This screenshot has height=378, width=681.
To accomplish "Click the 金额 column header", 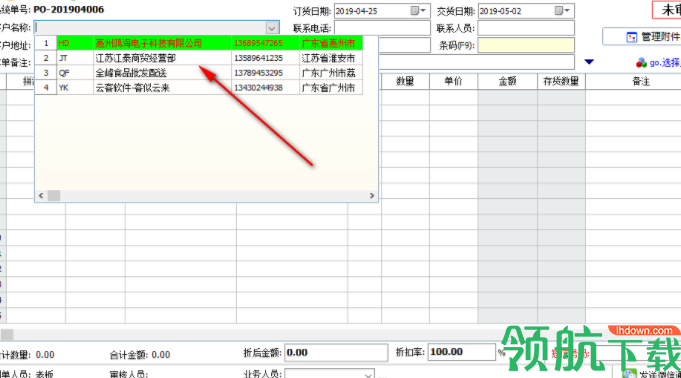I will click(x=507, y=81).
